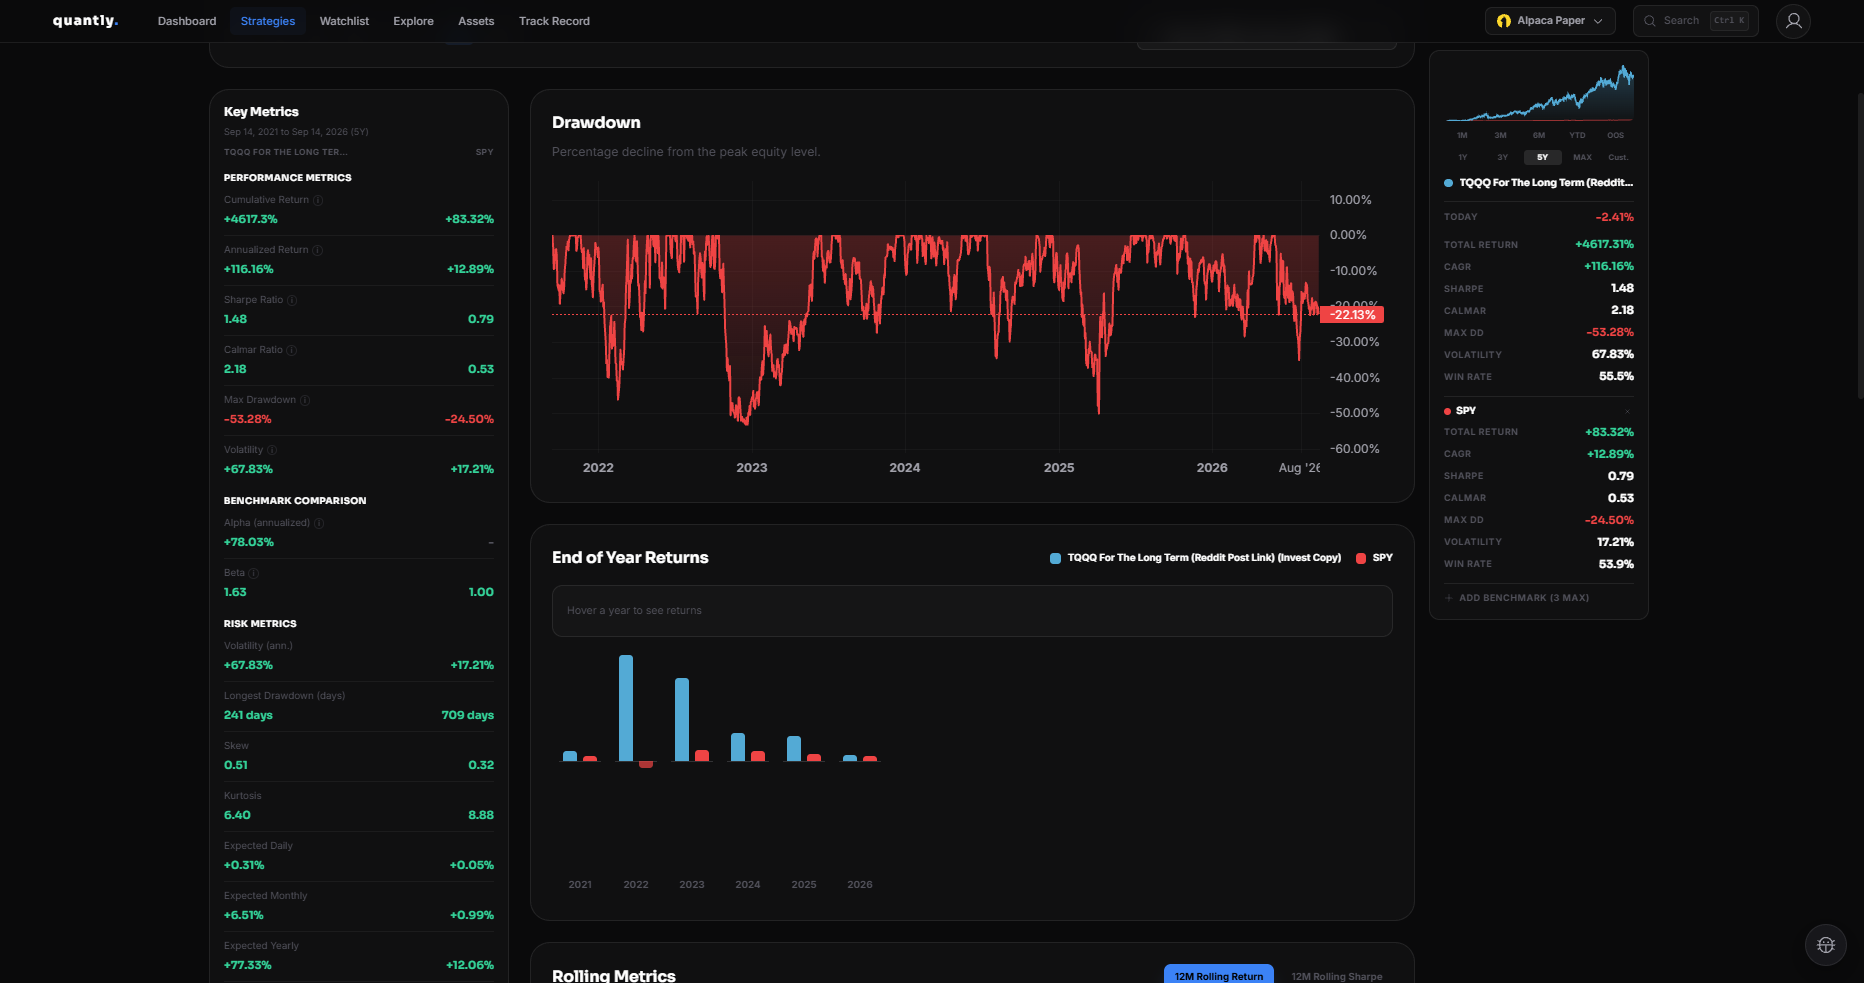
Task: Click Volatility info icon in Performance Metrics
Action: point(272,450)
